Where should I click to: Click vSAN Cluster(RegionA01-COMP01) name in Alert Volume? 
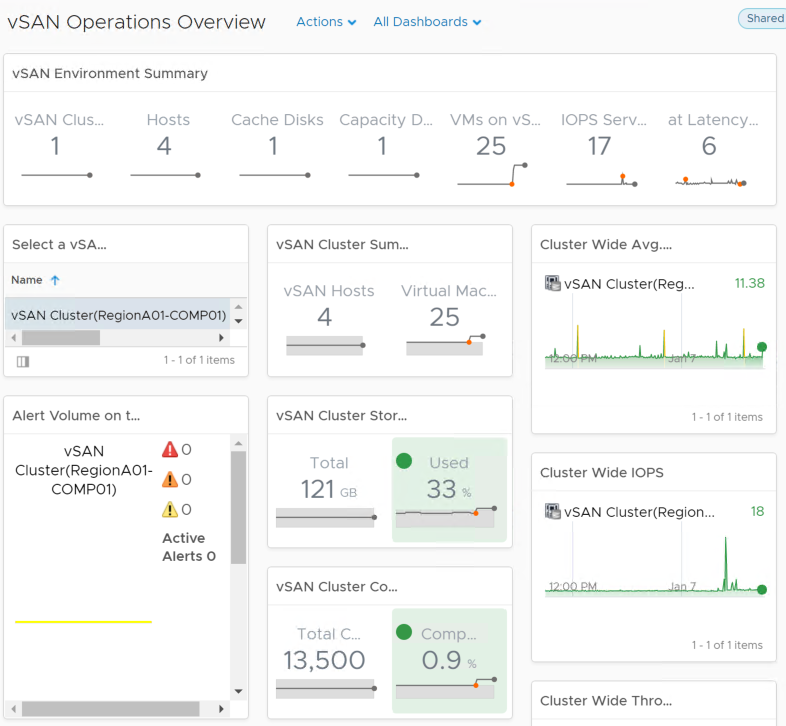coord(84,470)
